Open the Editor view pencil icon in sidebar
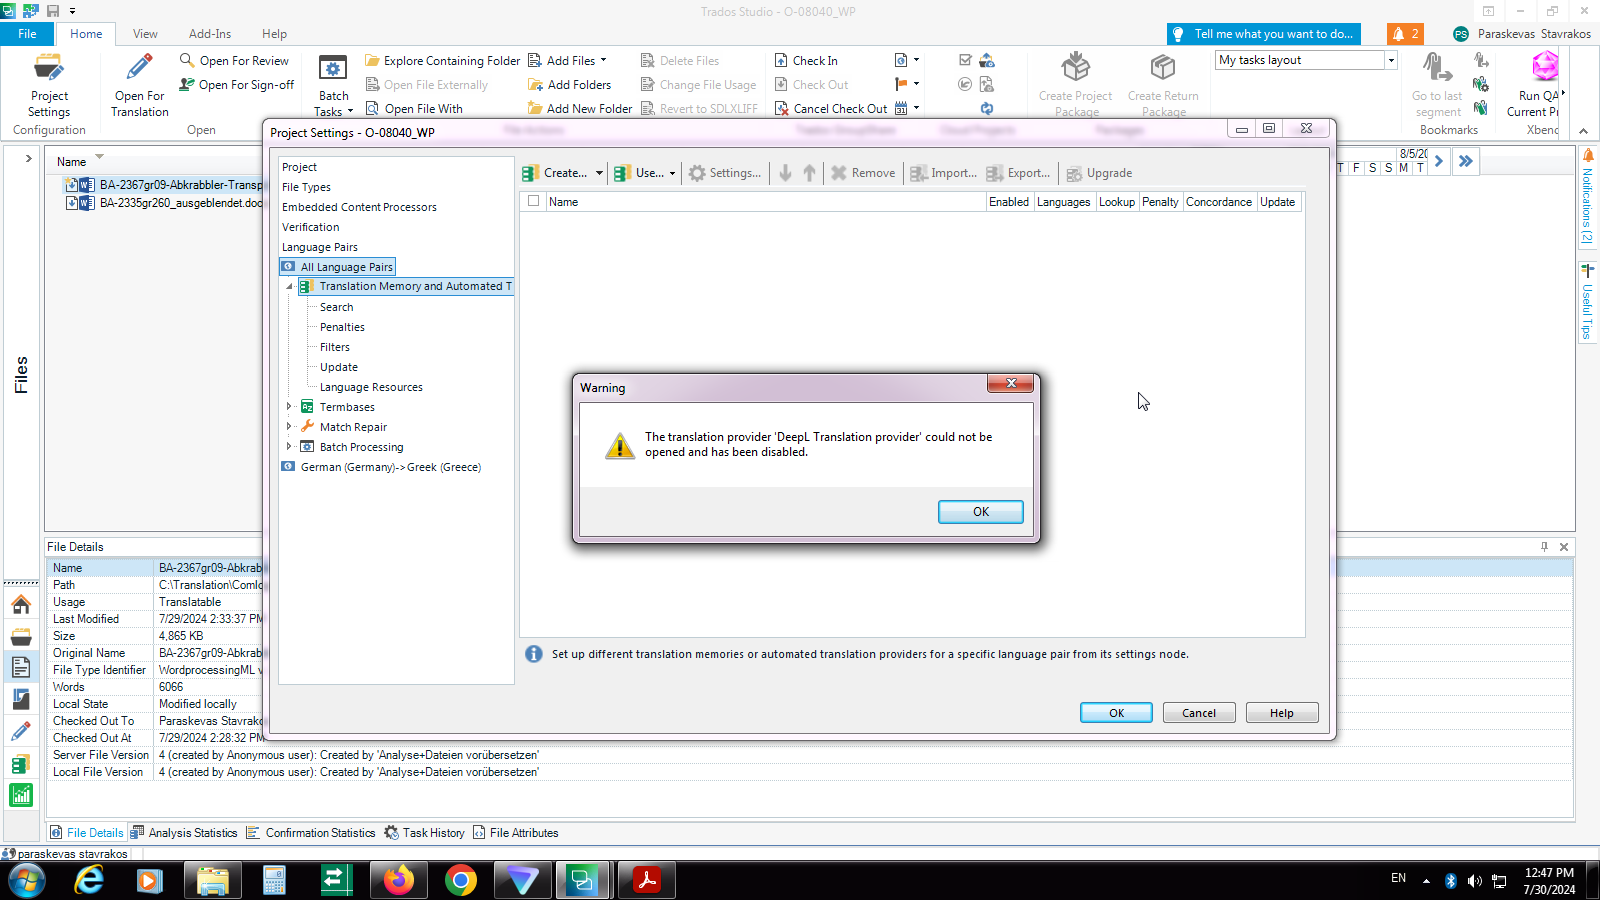This screenshot has width=1600, height=900. [x=21, y=732]
